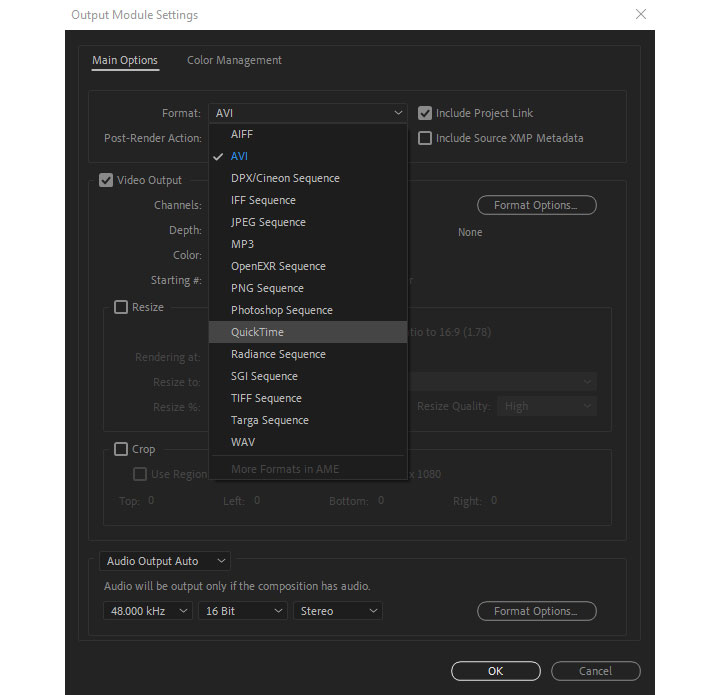720x695 pixels.
Task: Toggle the Include Project Link checkbox
Action: coord(425,113)
